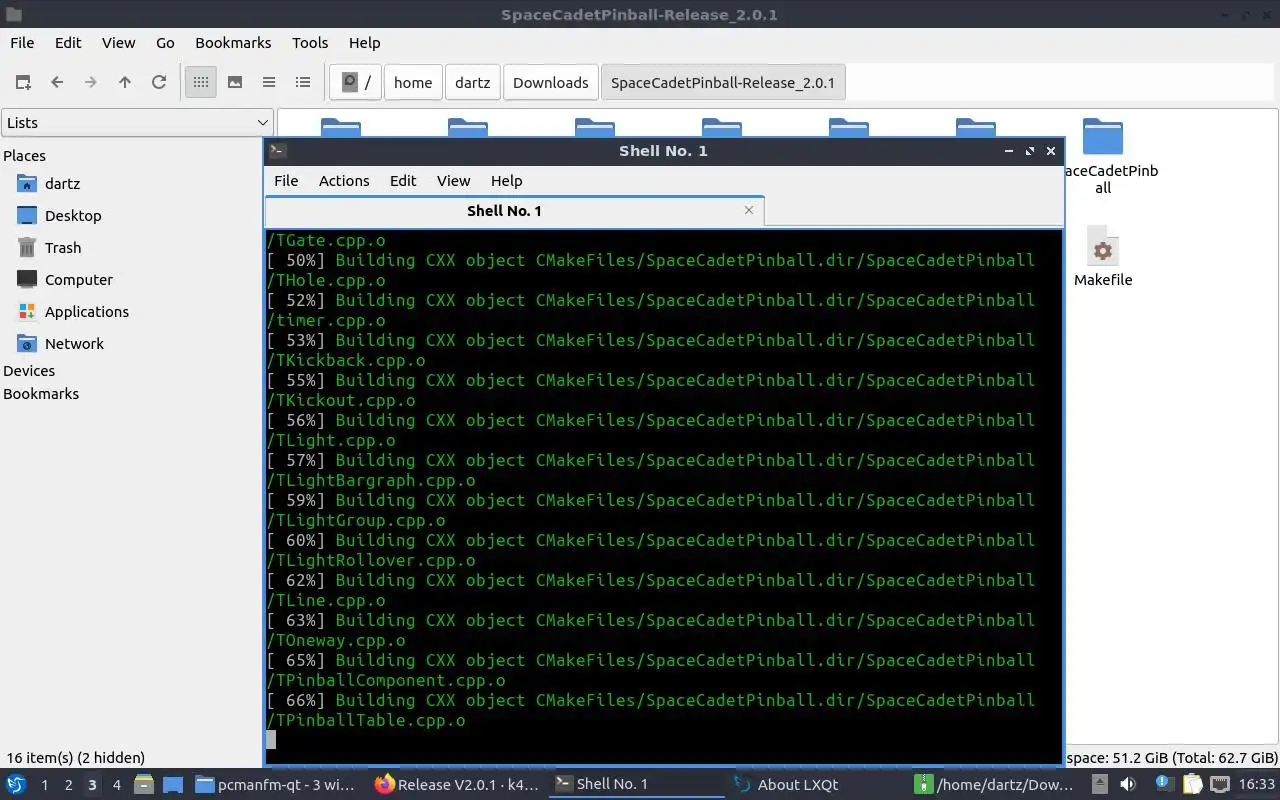Image resolution: width=1280 pixels, height=800 pixels.
Task: Switch to Shell No. 1 taskbar entry
Action: coord(637,784)
